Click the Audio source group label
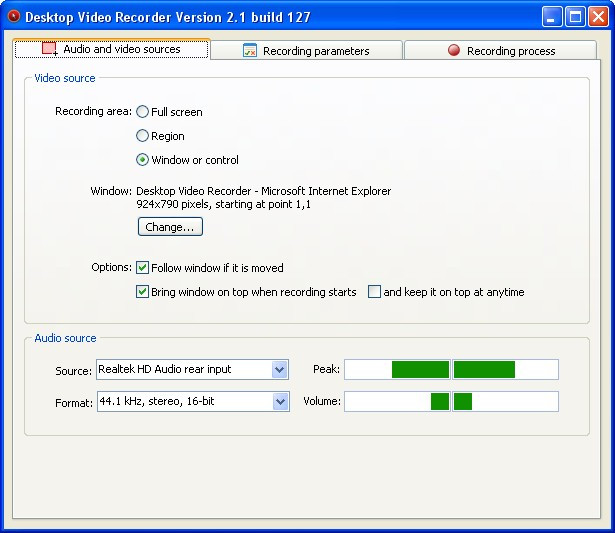The width and height of the screenshot is (615, 533). tap(65, 338)
